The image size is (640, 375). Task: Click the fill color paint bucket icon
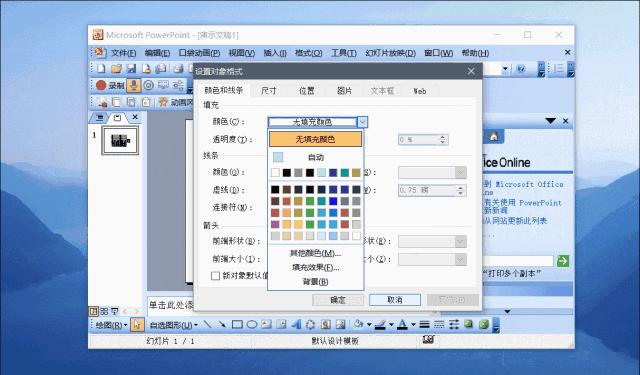pos(358,324)
